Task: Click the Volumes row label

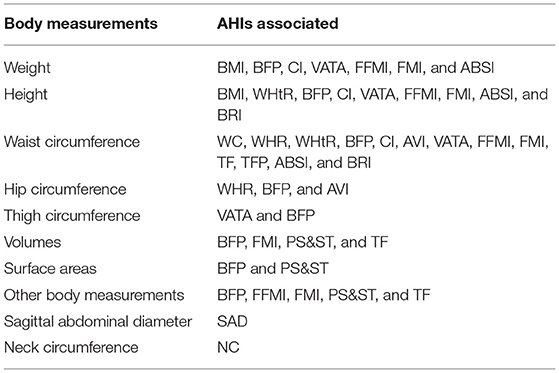Action: [x=32, y=242]
